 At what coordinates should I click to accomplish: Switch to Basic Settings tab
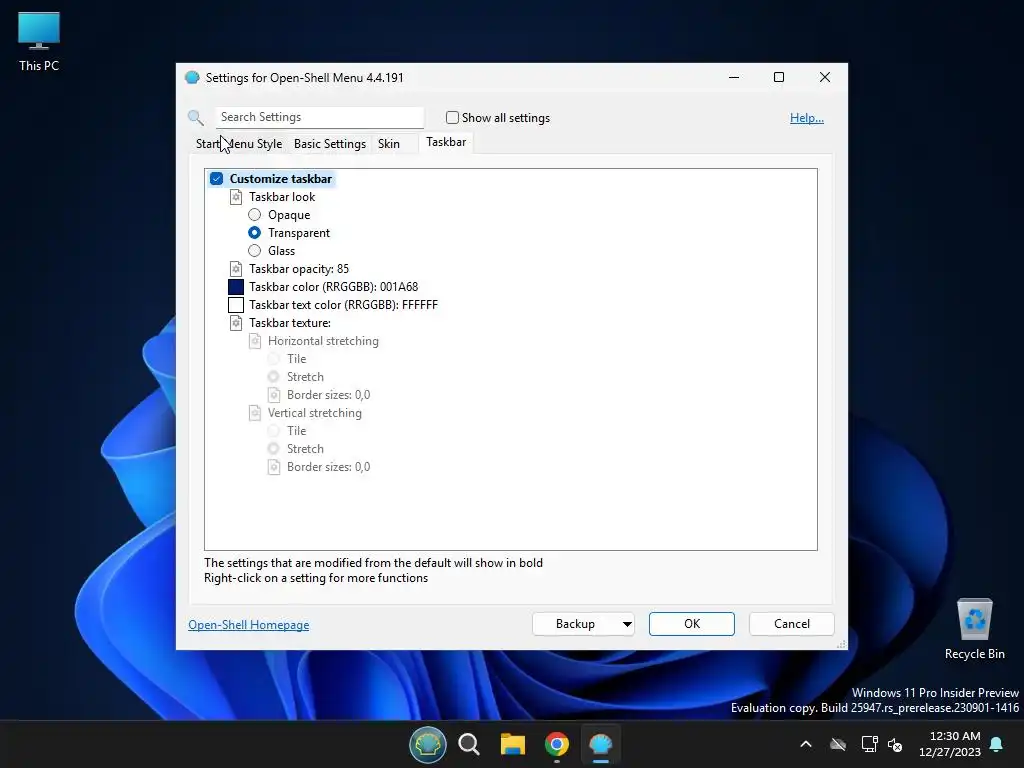point(330,144)
